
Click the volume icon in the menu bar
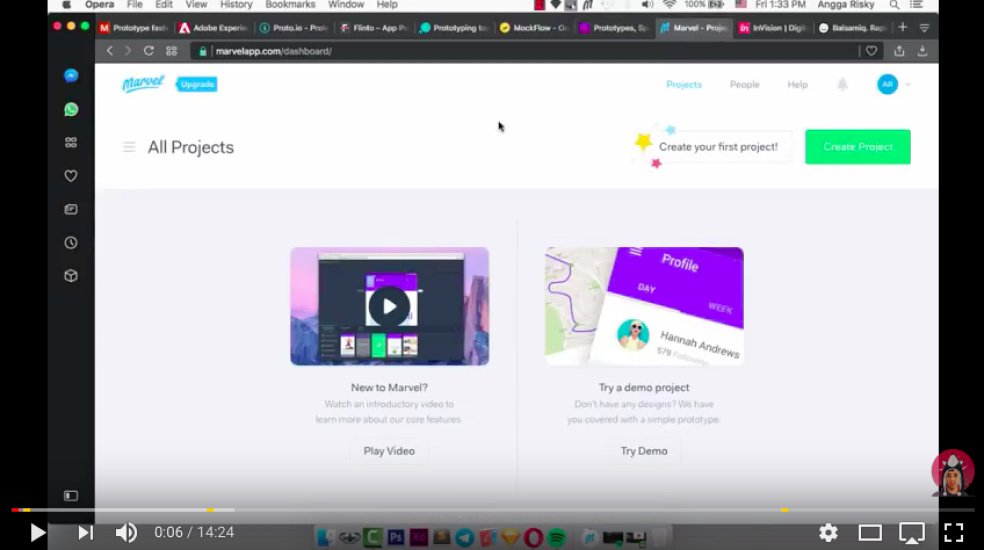click(648, 4)
